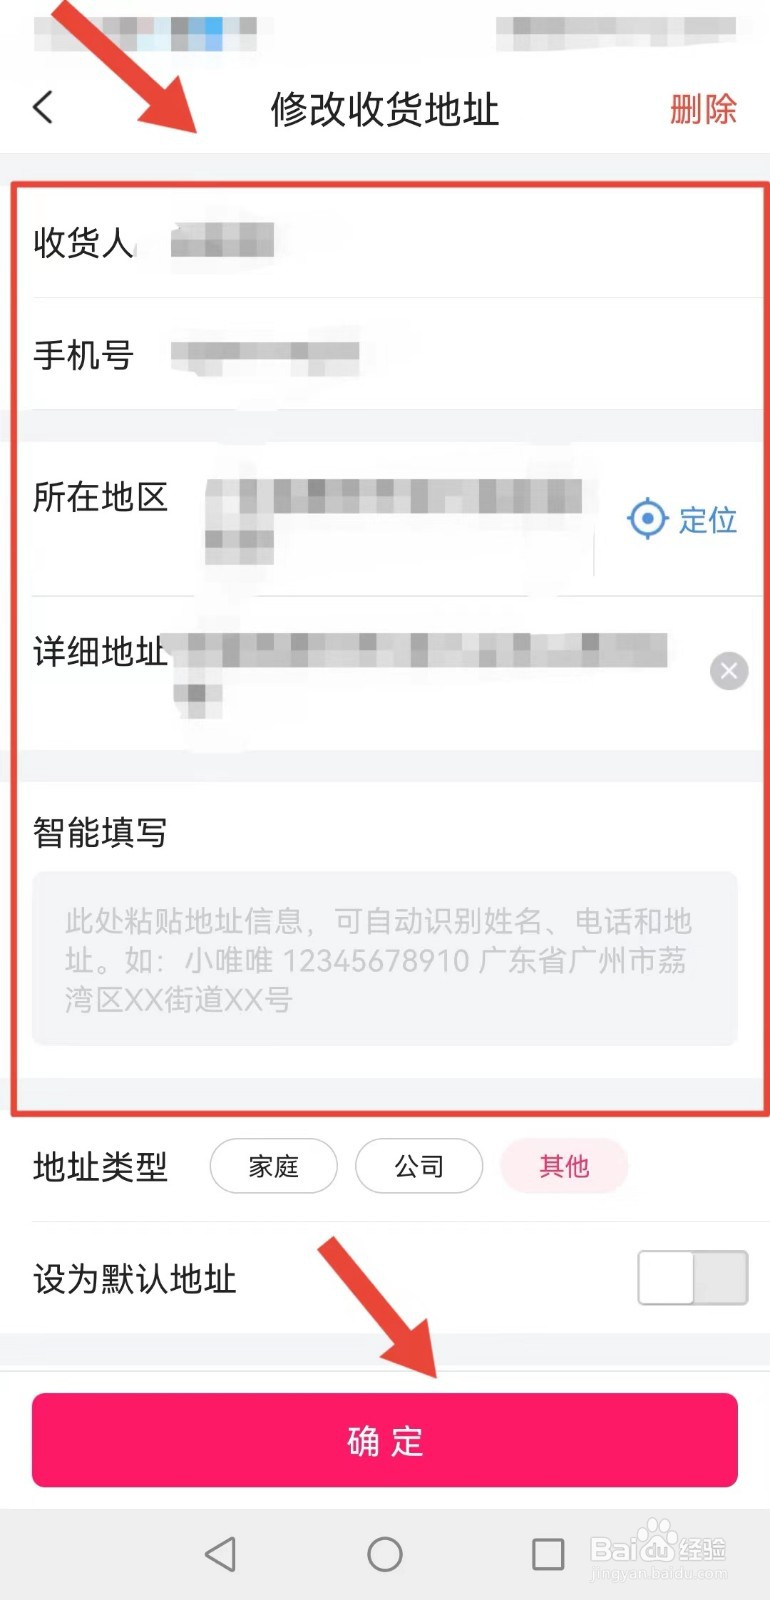Tap the 收货人 name field
Image resolution: width=770 pixels, height=1600 pixels.
(385, 242)
